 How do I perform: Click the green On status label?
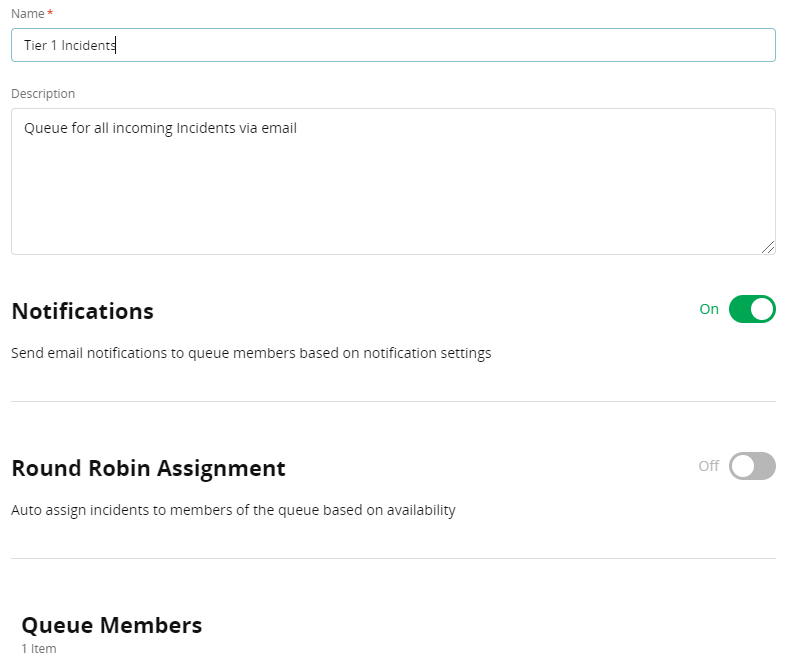click(x=709, y=309)
